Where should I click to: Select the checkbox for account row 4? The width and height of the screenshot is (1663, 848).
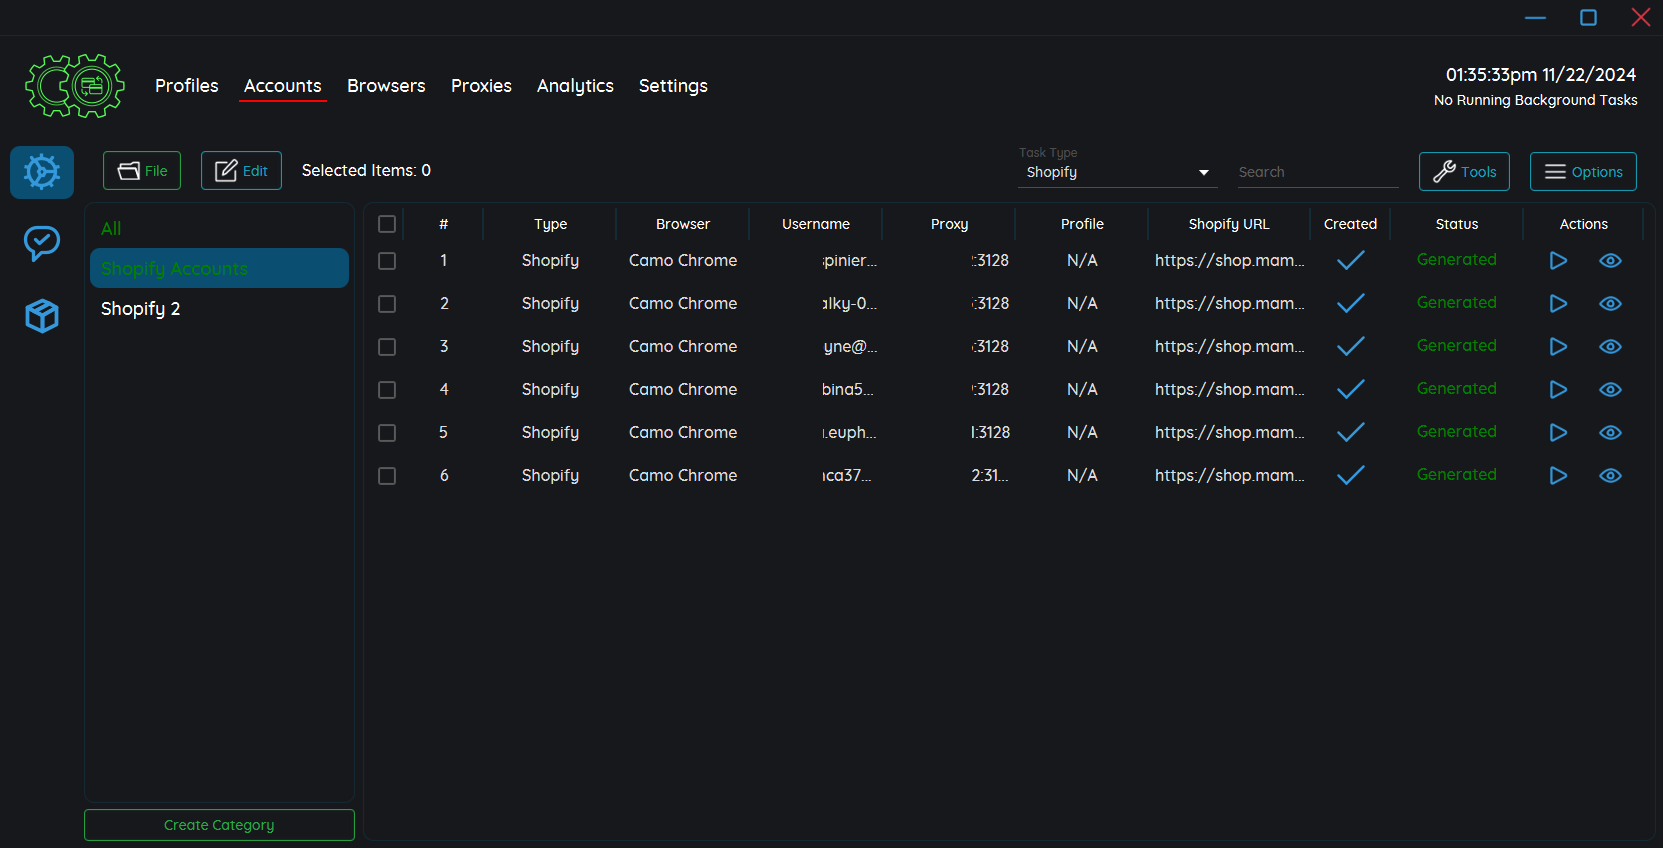pos(387,390)
